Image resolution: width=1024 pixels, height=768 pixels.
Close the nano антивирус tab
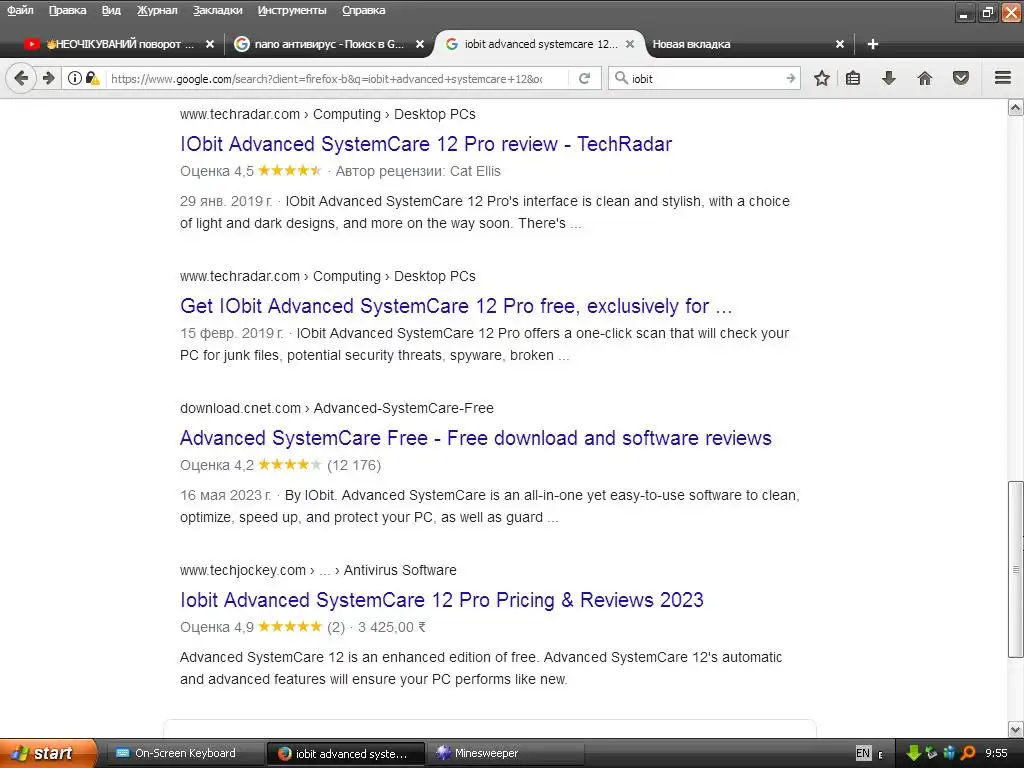pyautogui.click(x=420, y=44)
